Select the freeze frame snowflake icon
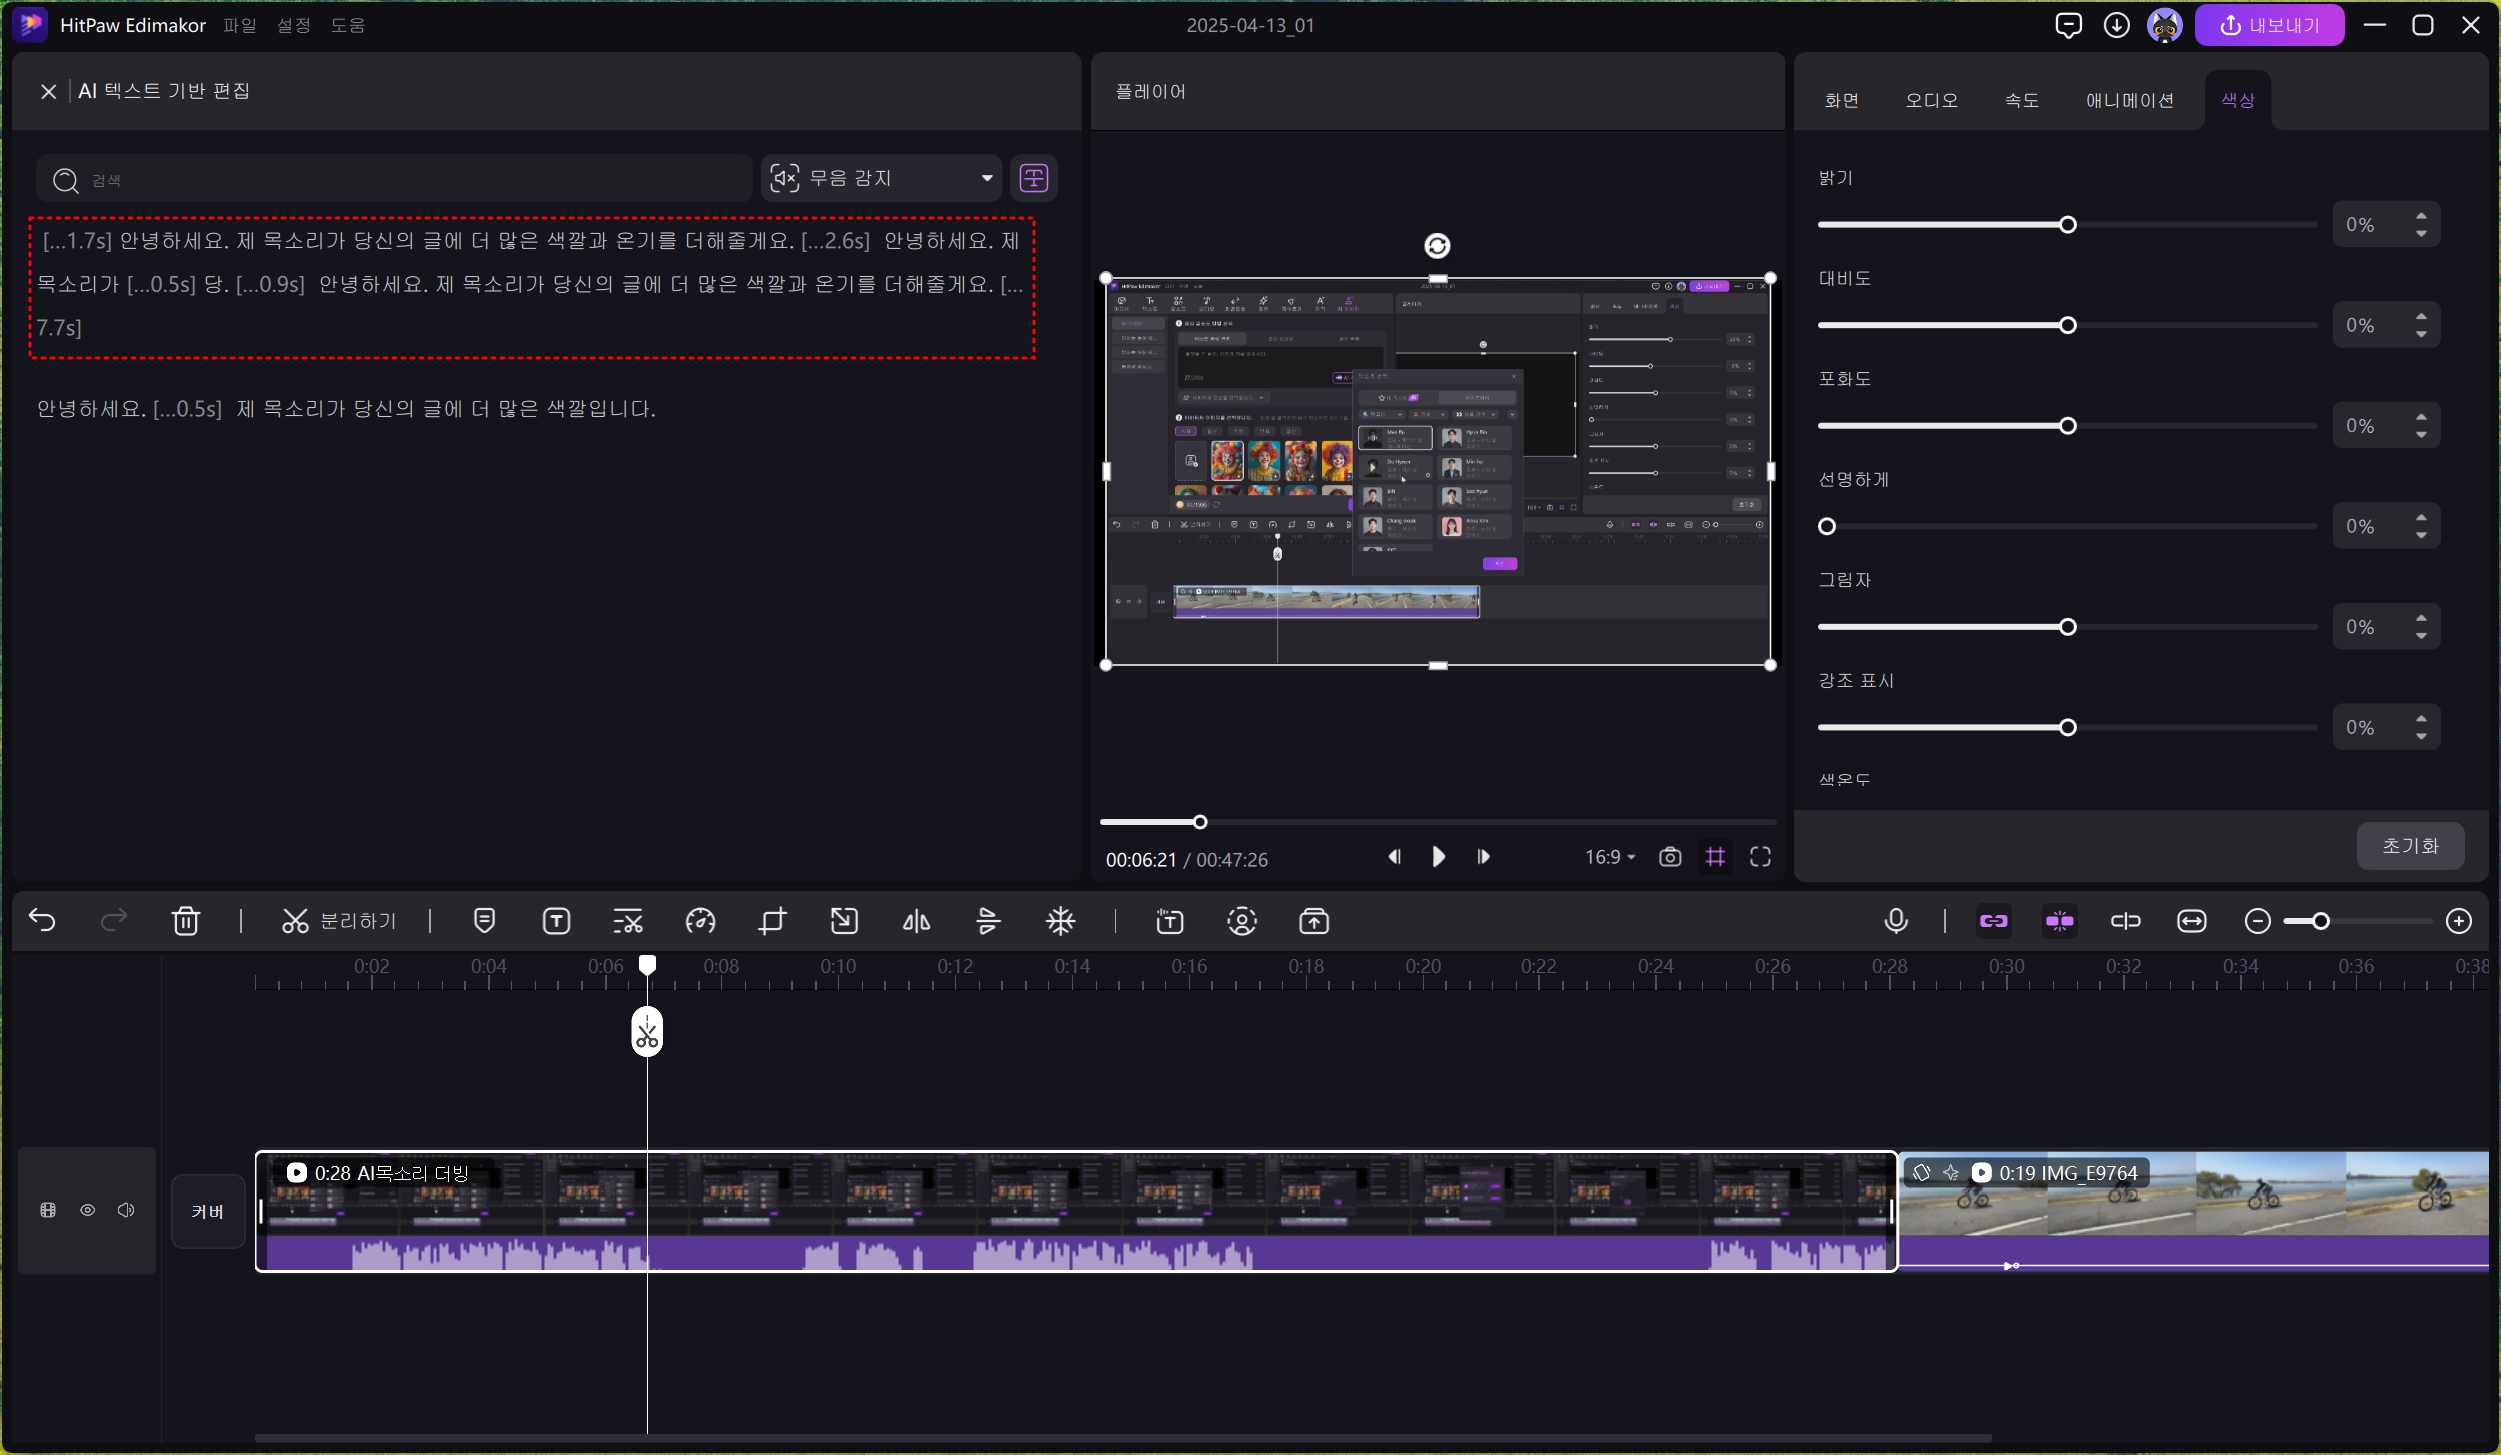The image size is (2501, 1455). pos(1060,921)
